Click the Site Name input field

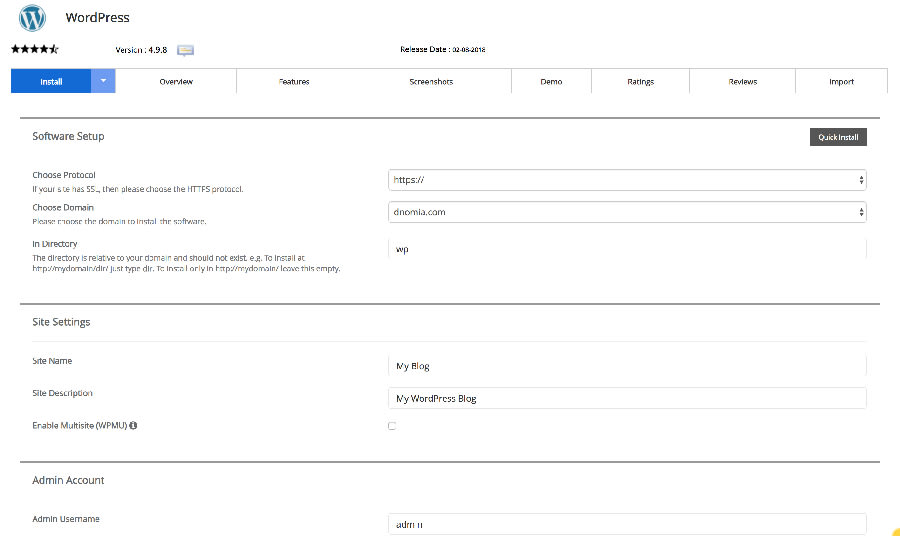click(627, 366)
